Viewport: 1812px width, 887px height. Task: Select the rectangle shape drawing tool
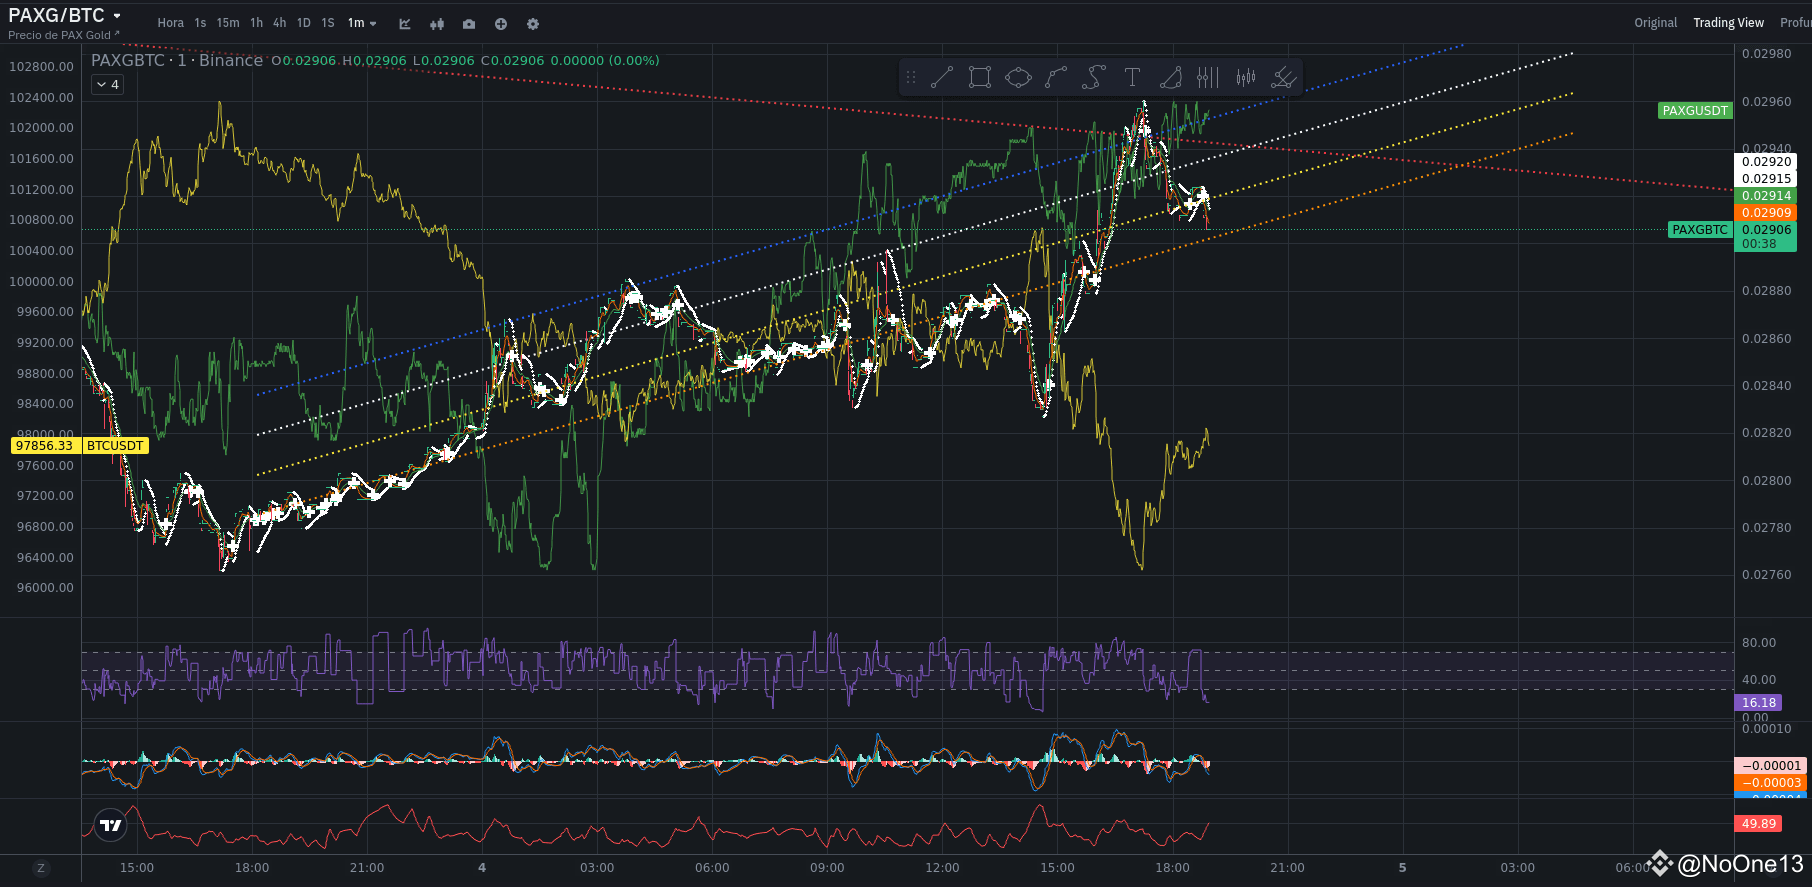(x=980, y=77)
